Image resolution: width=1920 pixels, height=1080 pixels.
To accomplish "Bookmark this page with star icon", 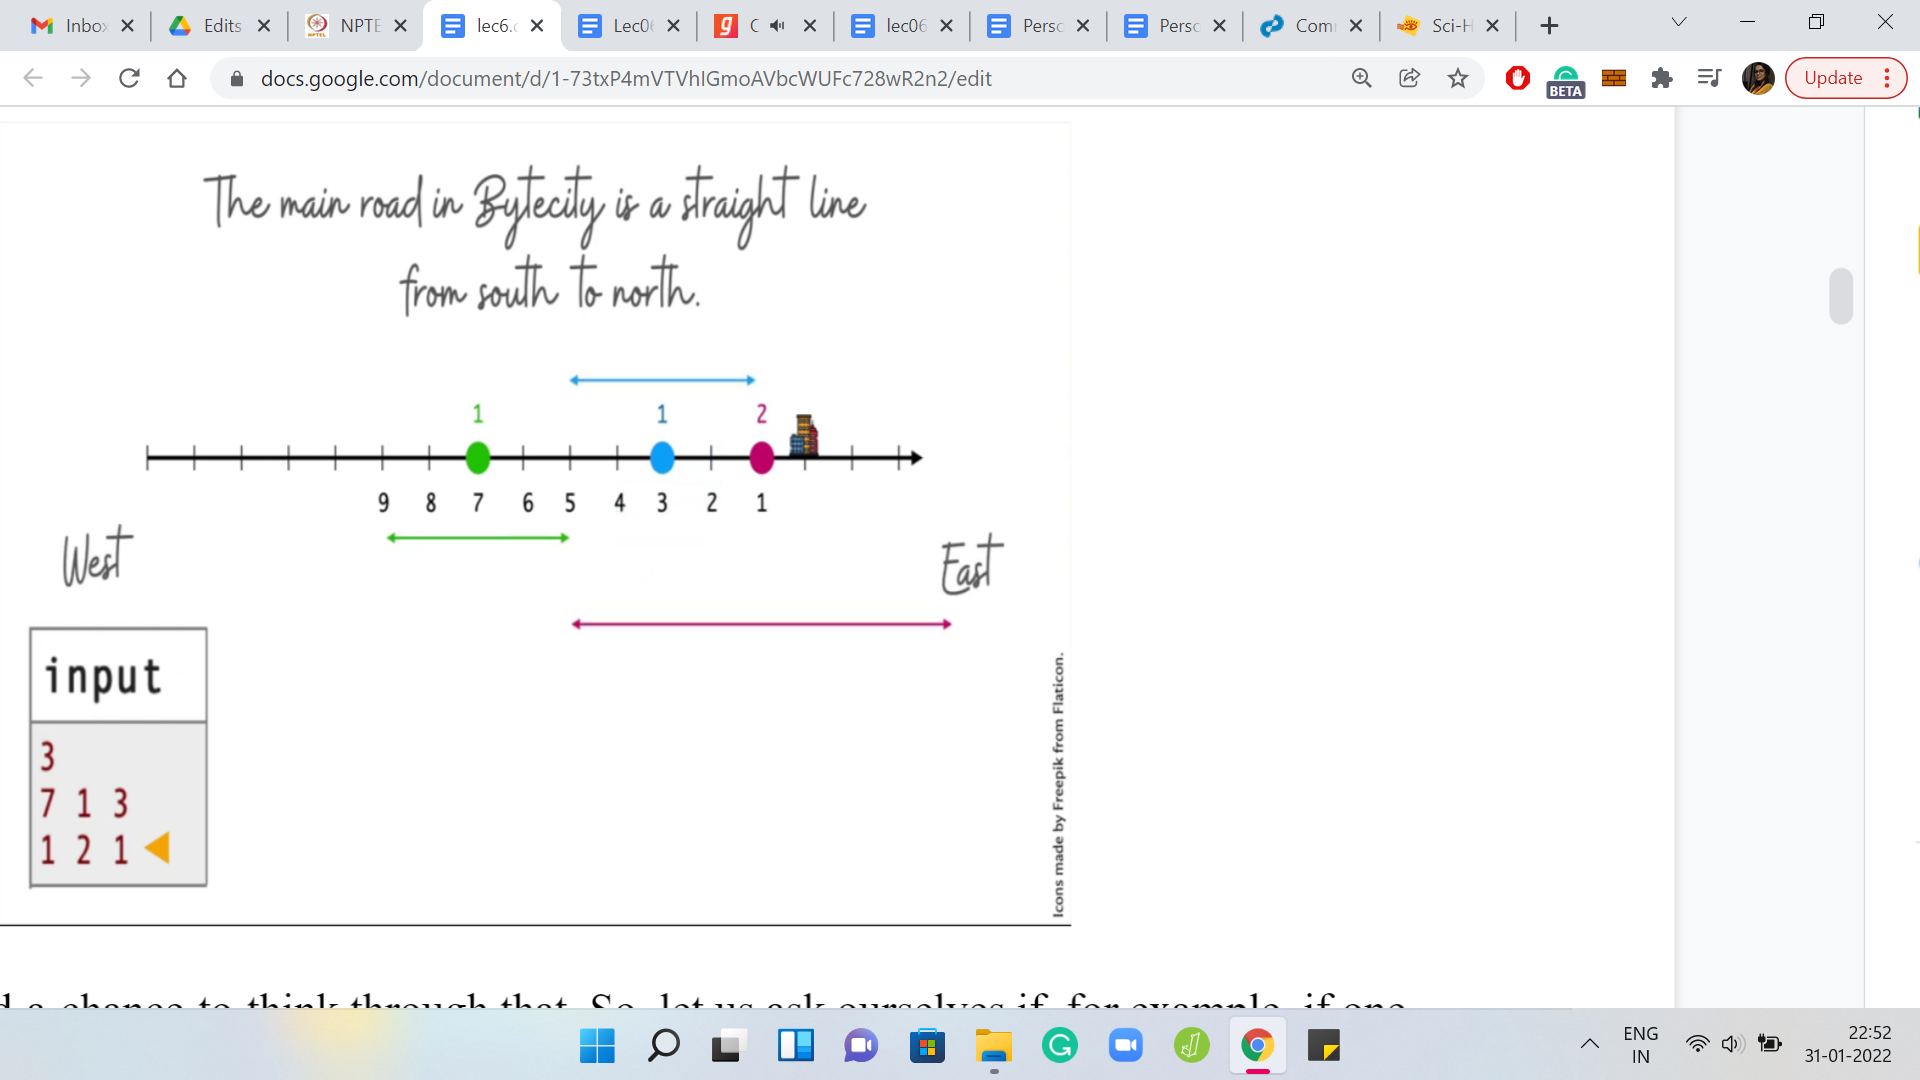I will click(1458, 78).
